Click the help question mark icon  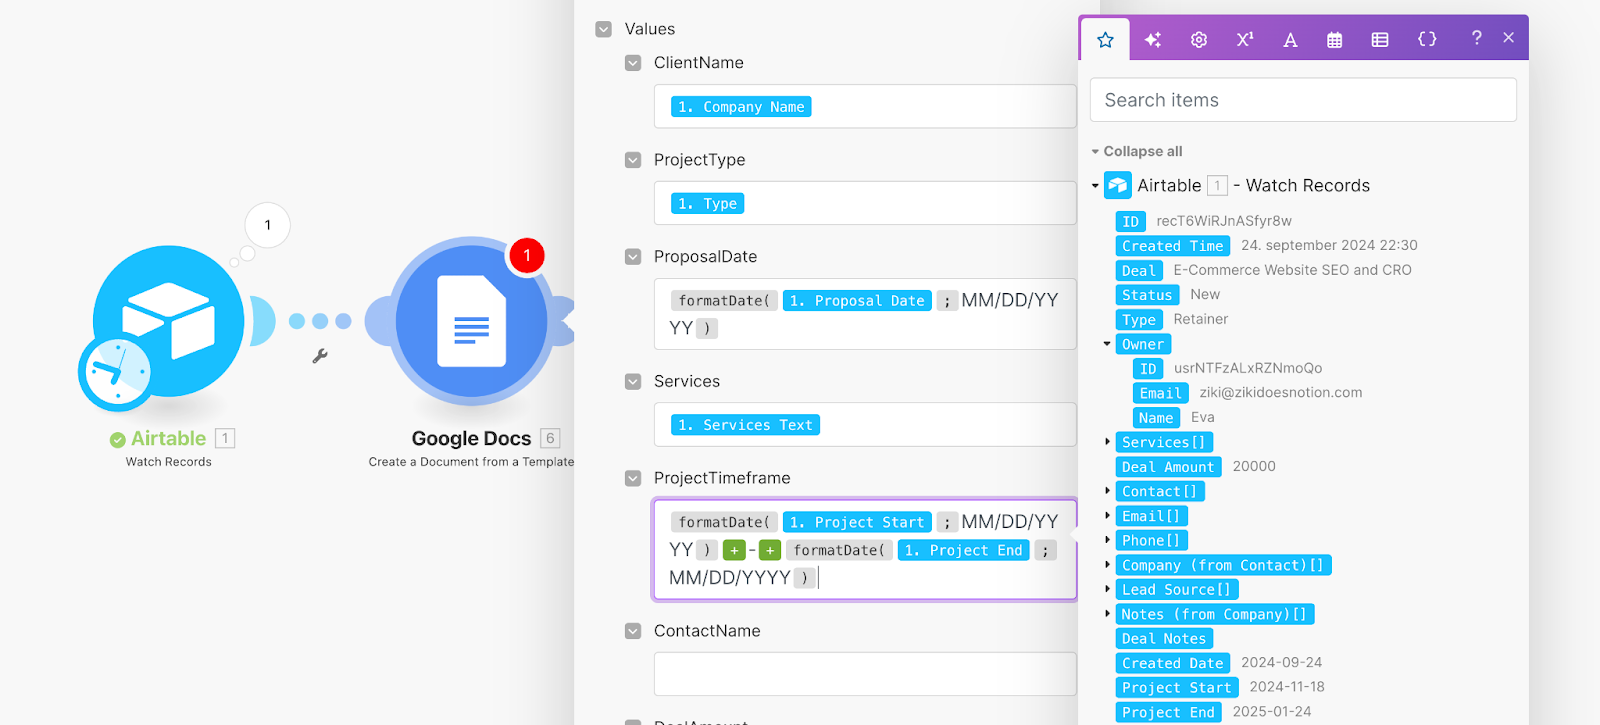tap(1476, 38)
